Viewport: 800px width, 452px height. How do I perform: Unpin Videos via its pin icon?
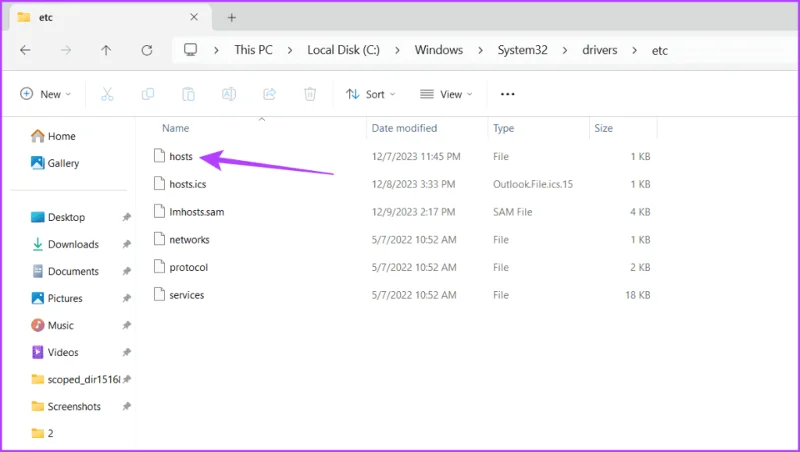pyautogui.click(x=127, y=353)
